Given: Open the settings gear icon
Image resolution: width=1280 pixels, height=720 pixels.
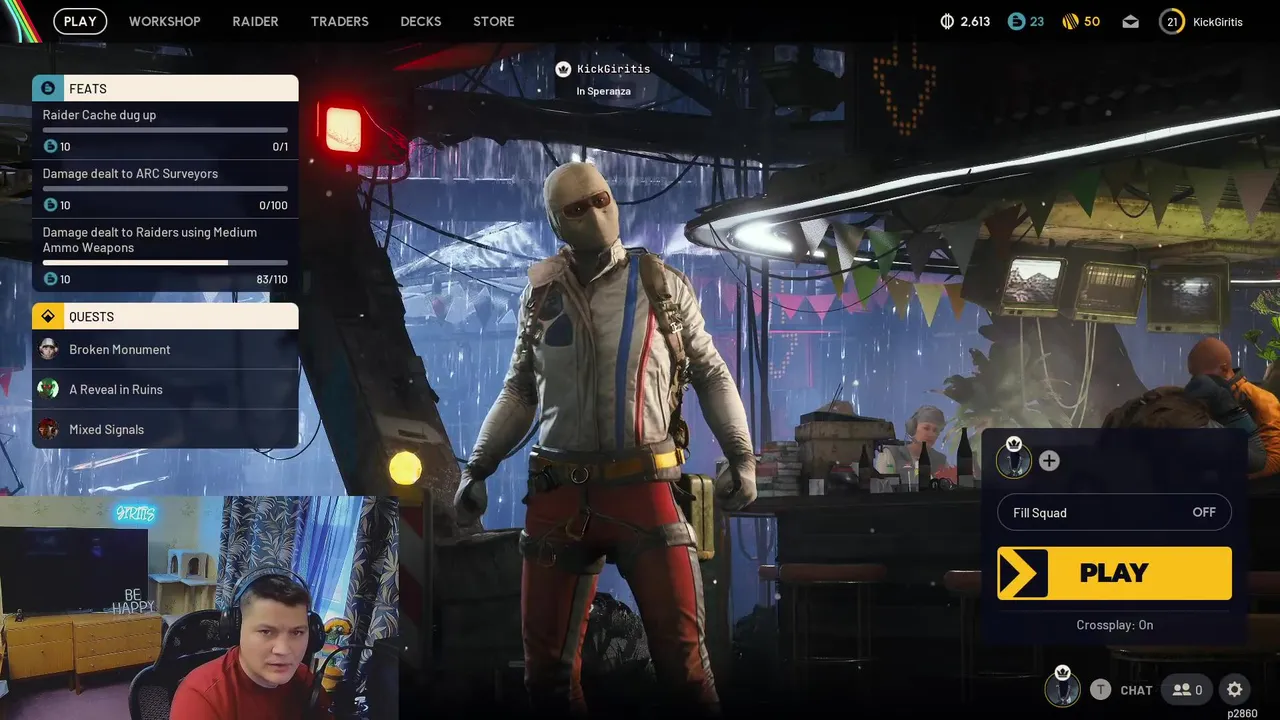Looking at the screenshot, I should coord(1235,690).
